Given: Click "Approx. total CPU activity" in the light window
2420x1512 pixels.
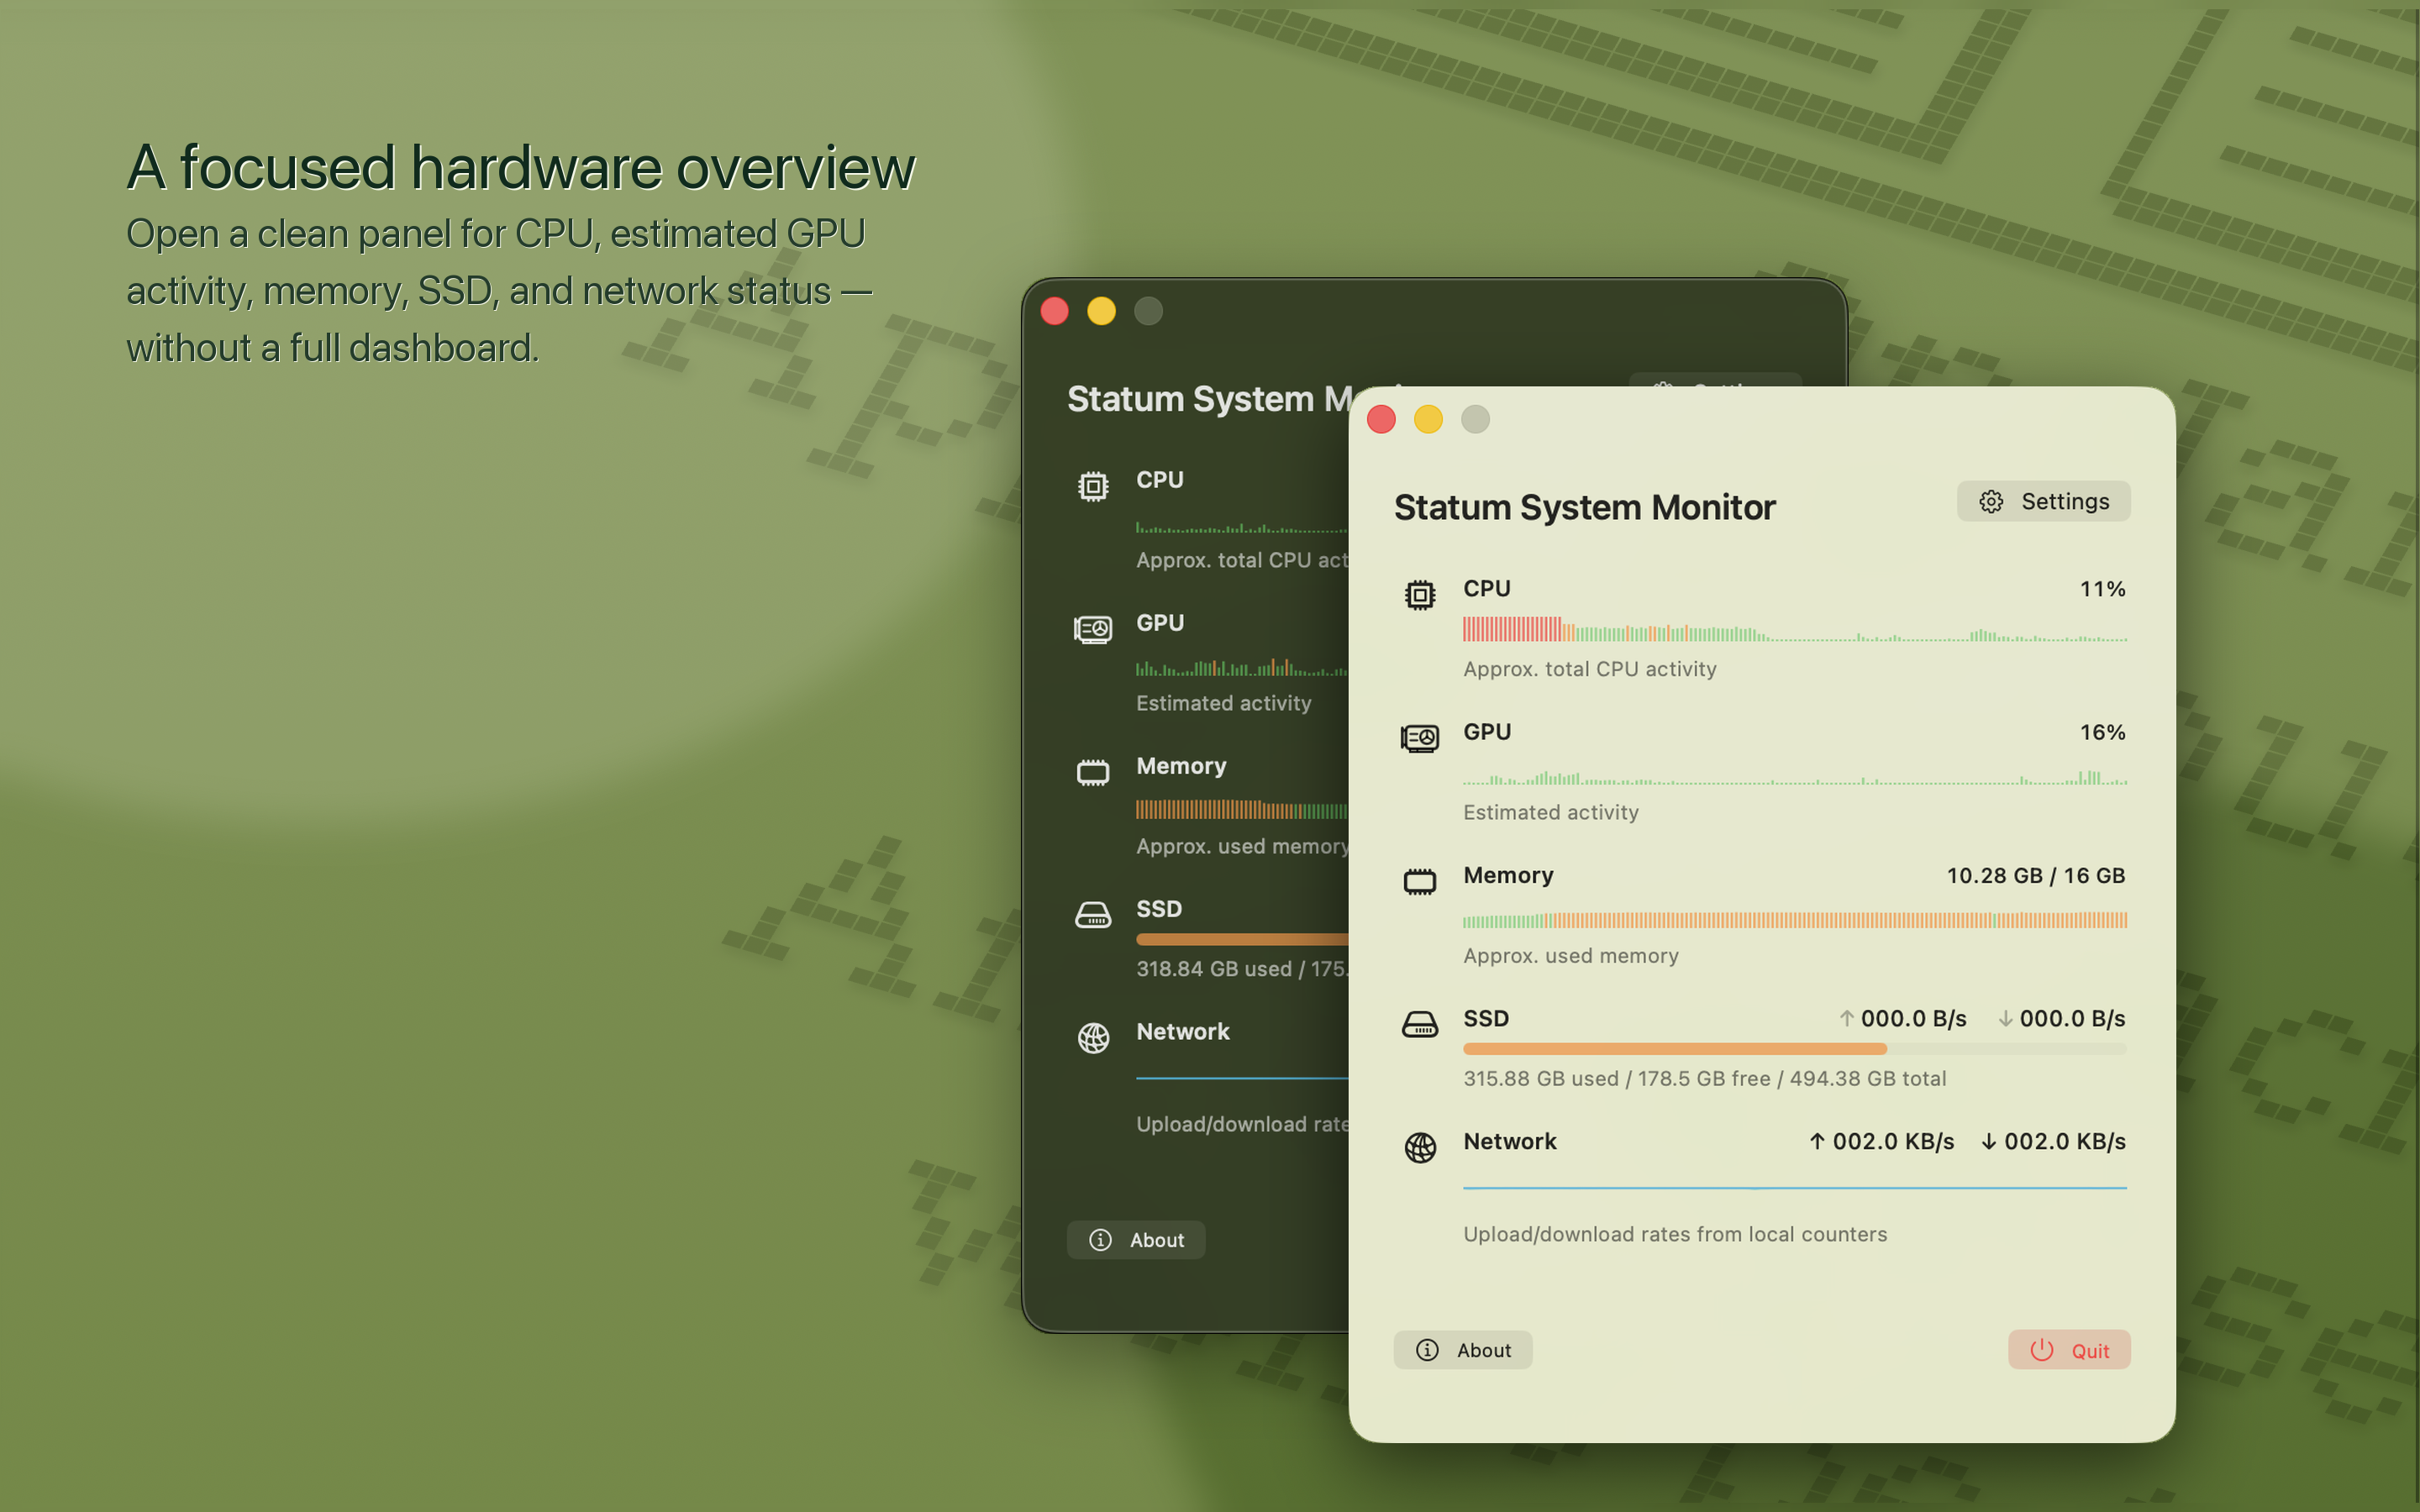Looking at the screenshot, I should [1589, 669].
